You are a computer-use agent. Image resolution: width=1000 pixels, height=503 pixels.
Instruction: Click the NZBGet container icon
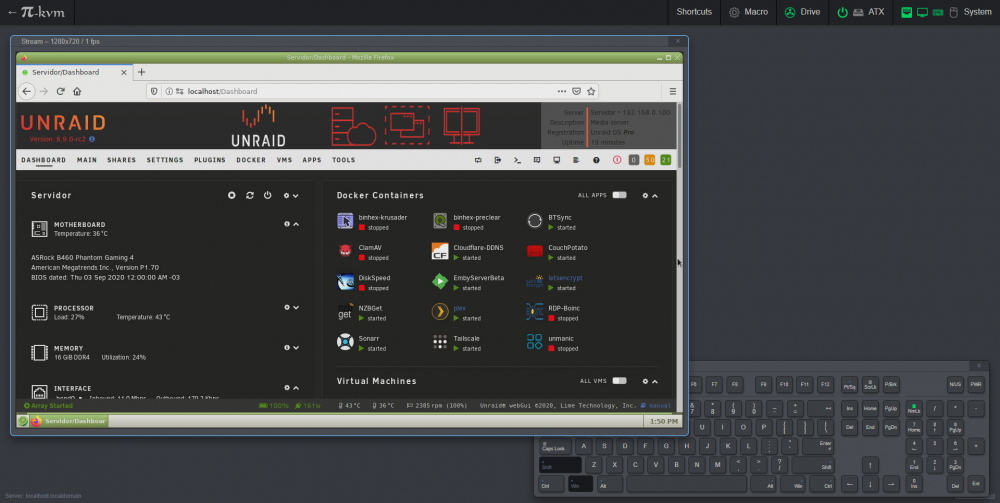[345, 312]
